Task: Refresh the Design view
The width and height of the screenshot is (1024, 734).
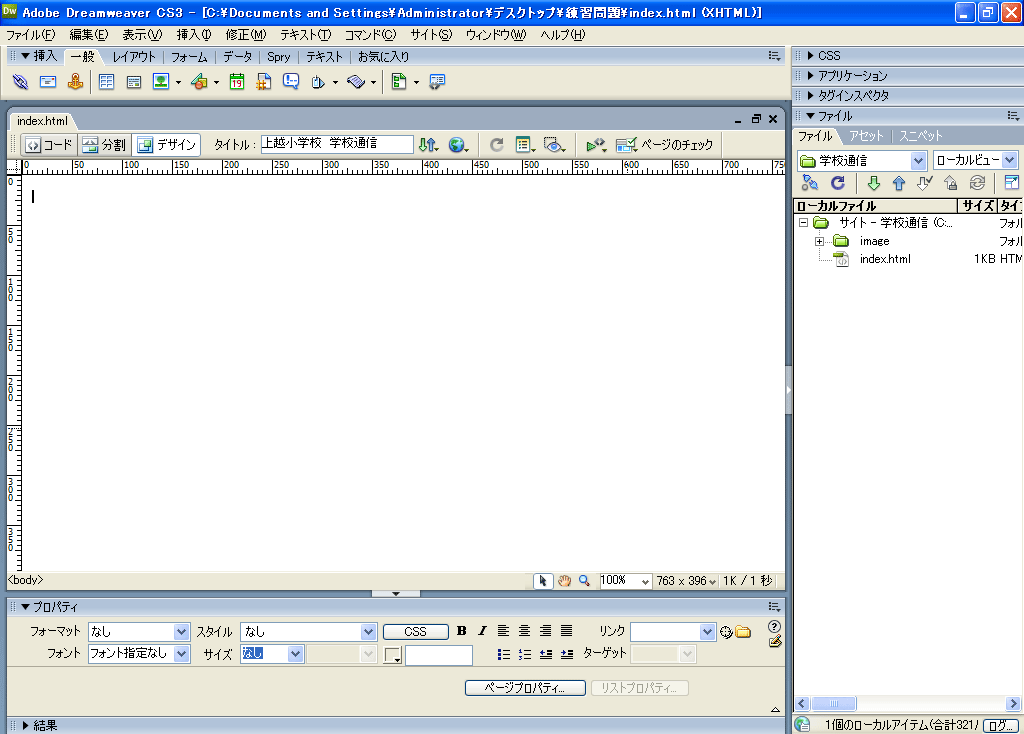Action: (496, 145)
